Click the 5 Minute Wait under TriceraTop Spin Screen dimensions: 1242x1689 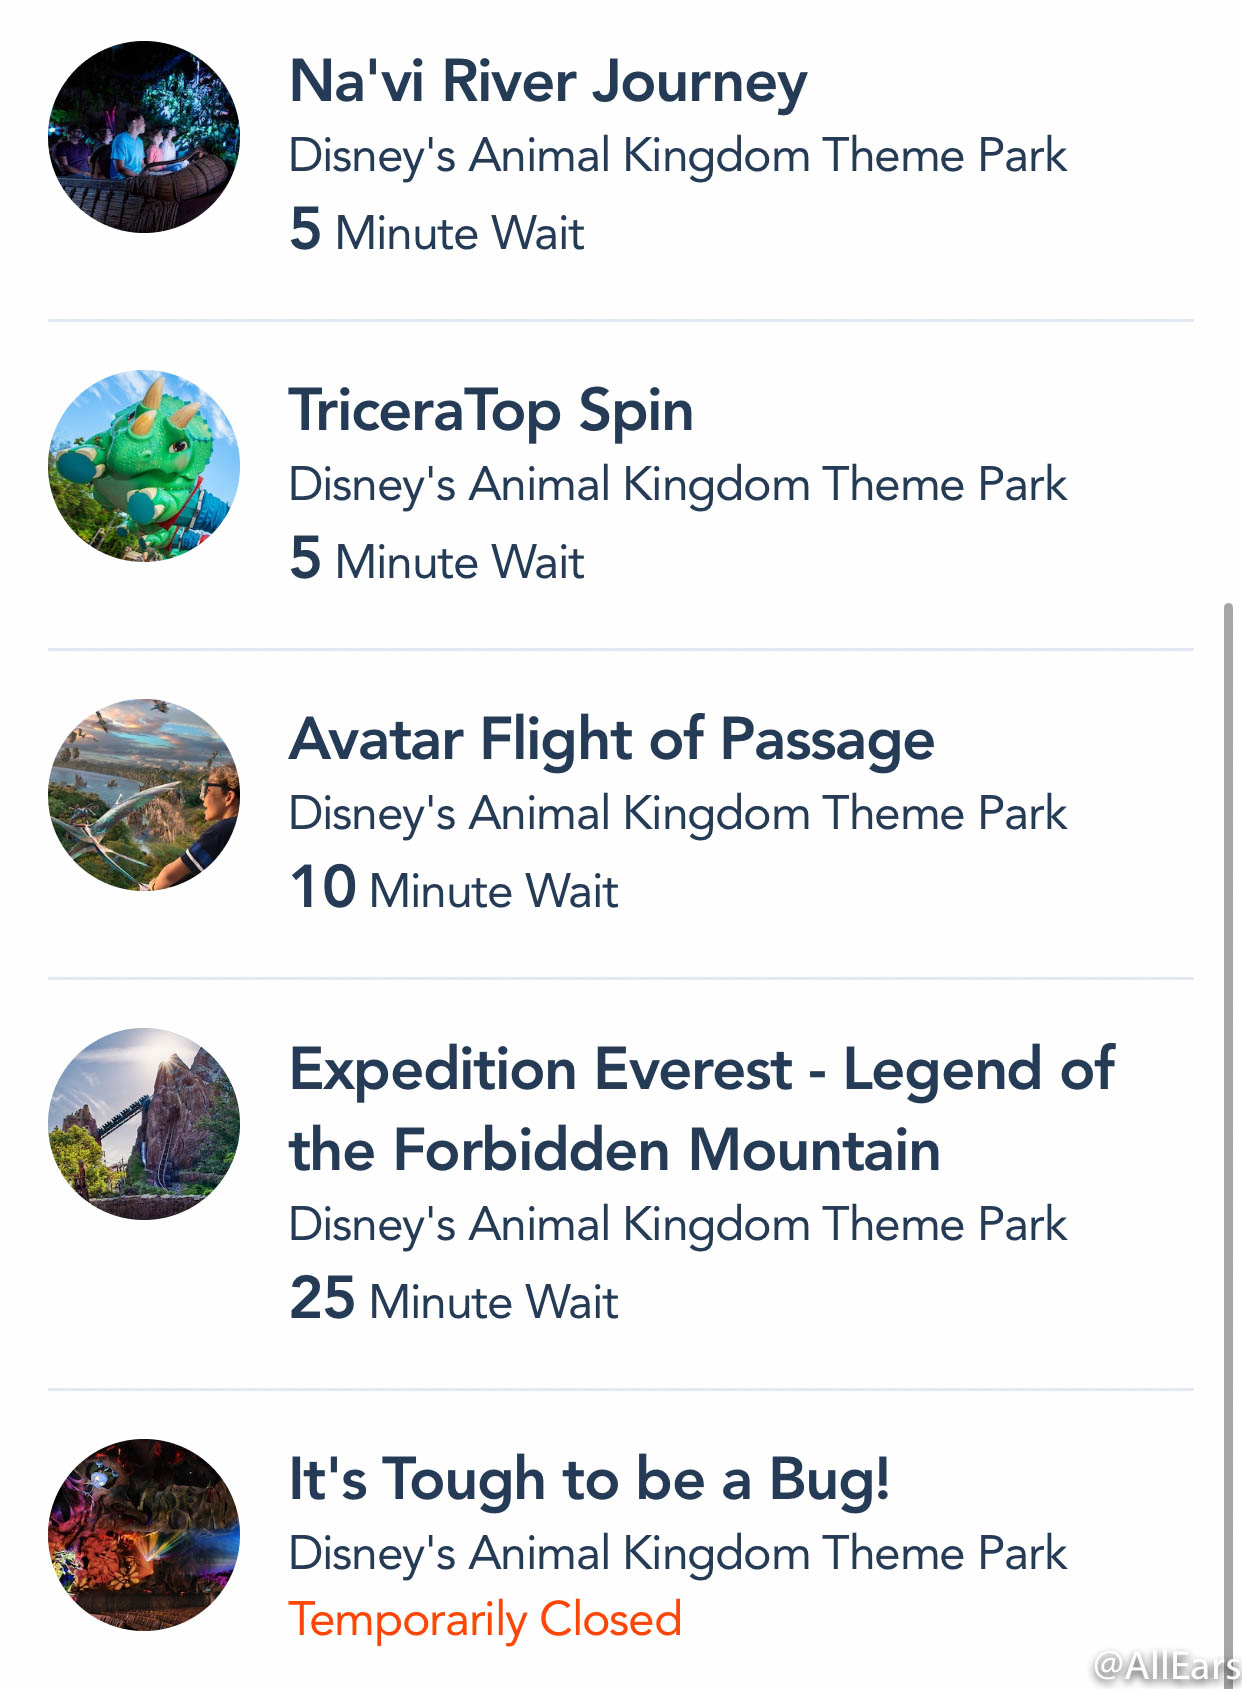pos(437,559)
